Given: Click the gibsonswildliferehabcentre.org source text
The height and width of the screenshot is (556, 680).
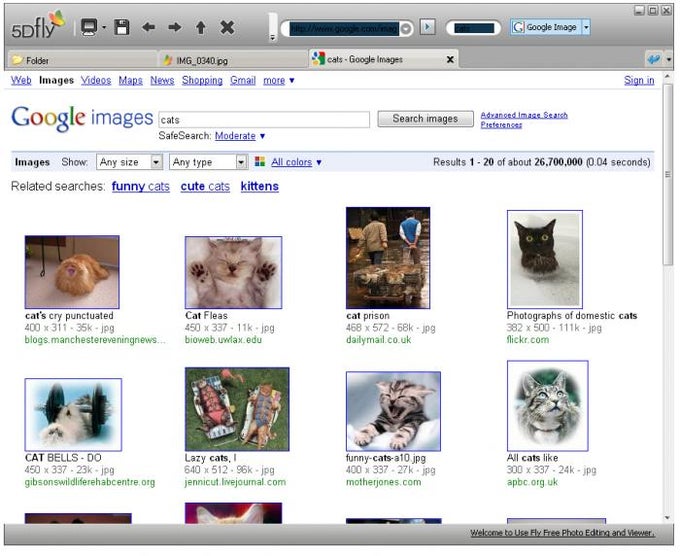Looking at the screenshot, I should click(x=90, y=482).
